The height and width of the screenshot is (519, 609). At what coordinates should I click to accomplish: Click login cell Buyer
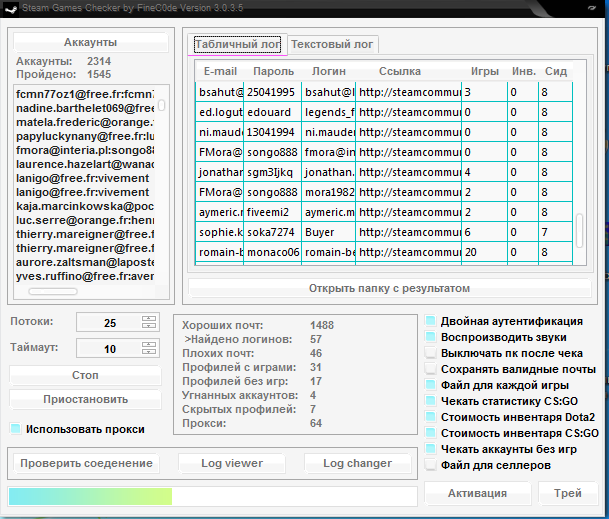tap(329, 232)
